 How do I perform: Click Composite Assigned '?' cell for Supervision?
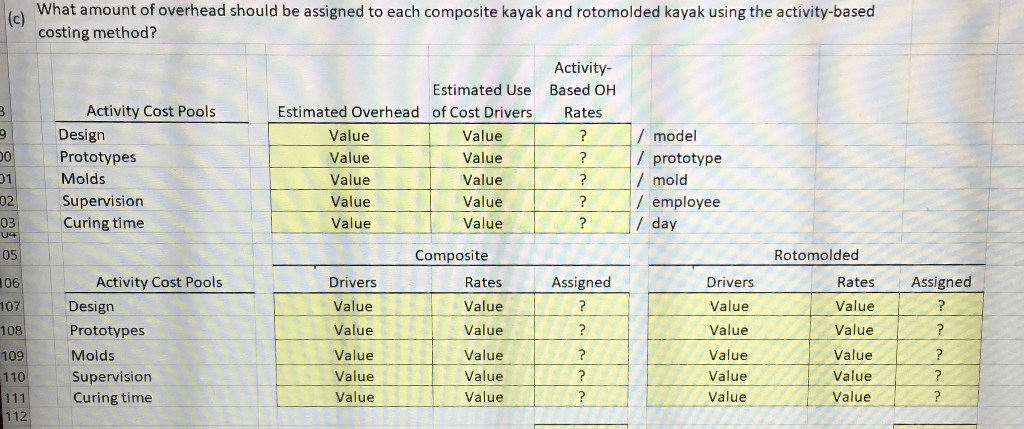point(582,376)
